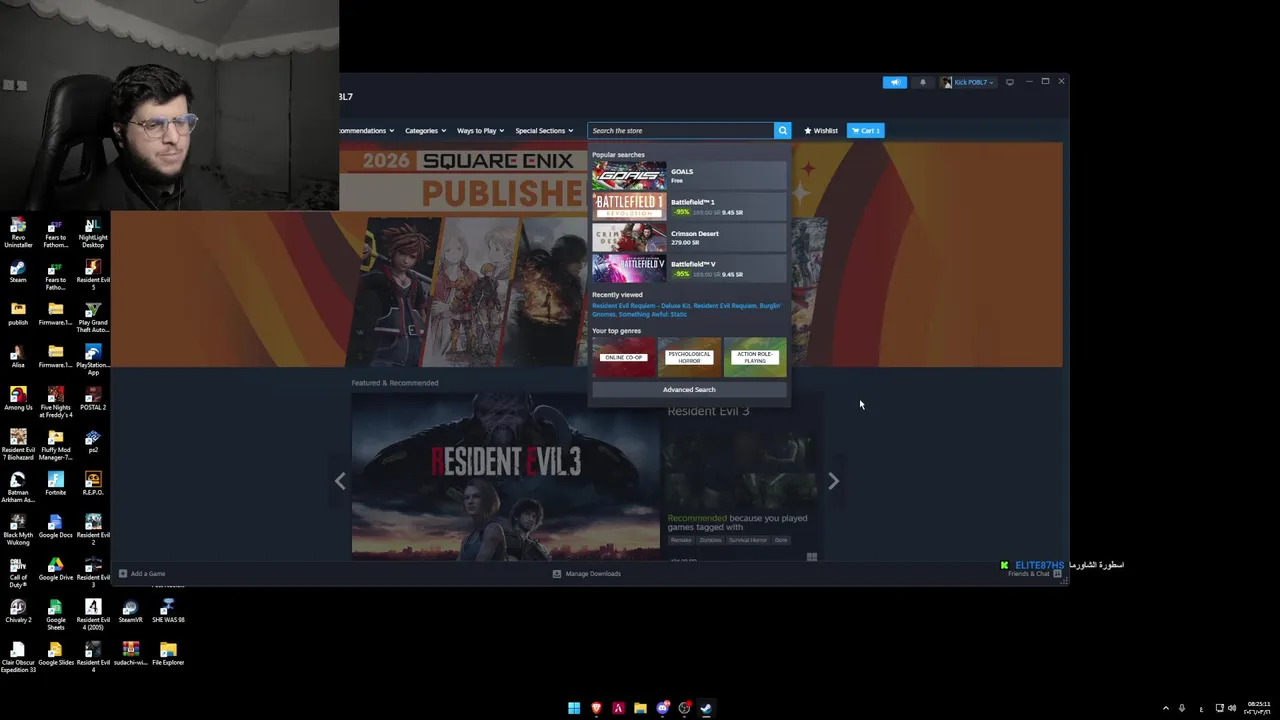Select the POSTAL 2 desktop shortcut
This screenshot has height=720, width=1280.
point(93,399)
